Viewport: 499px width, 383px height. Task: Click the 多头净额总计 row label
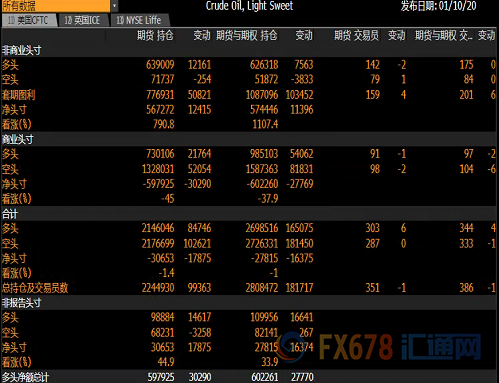[26, 377]
